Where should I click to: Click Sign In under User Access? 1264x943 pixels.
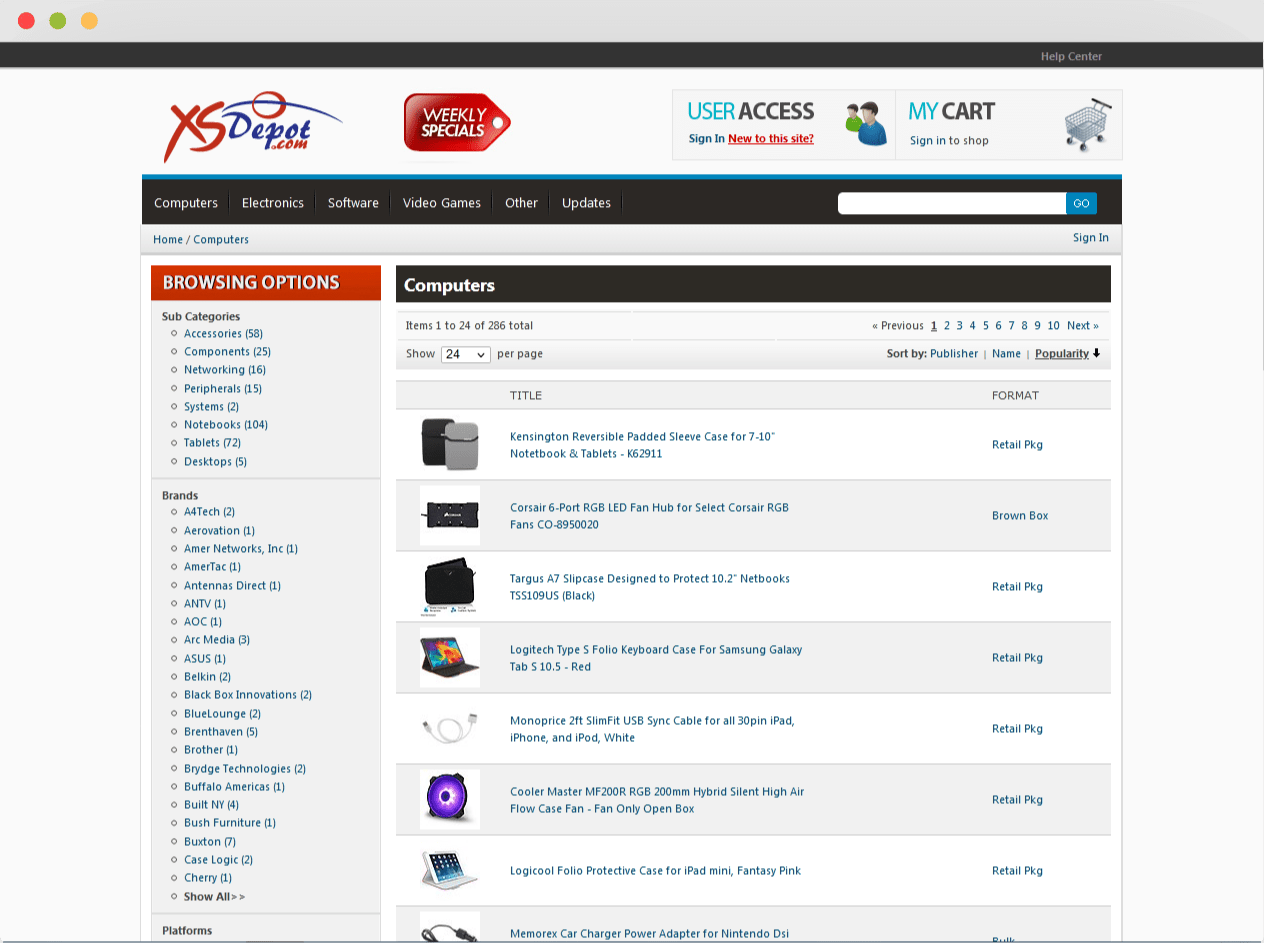[x=707, y=139]
